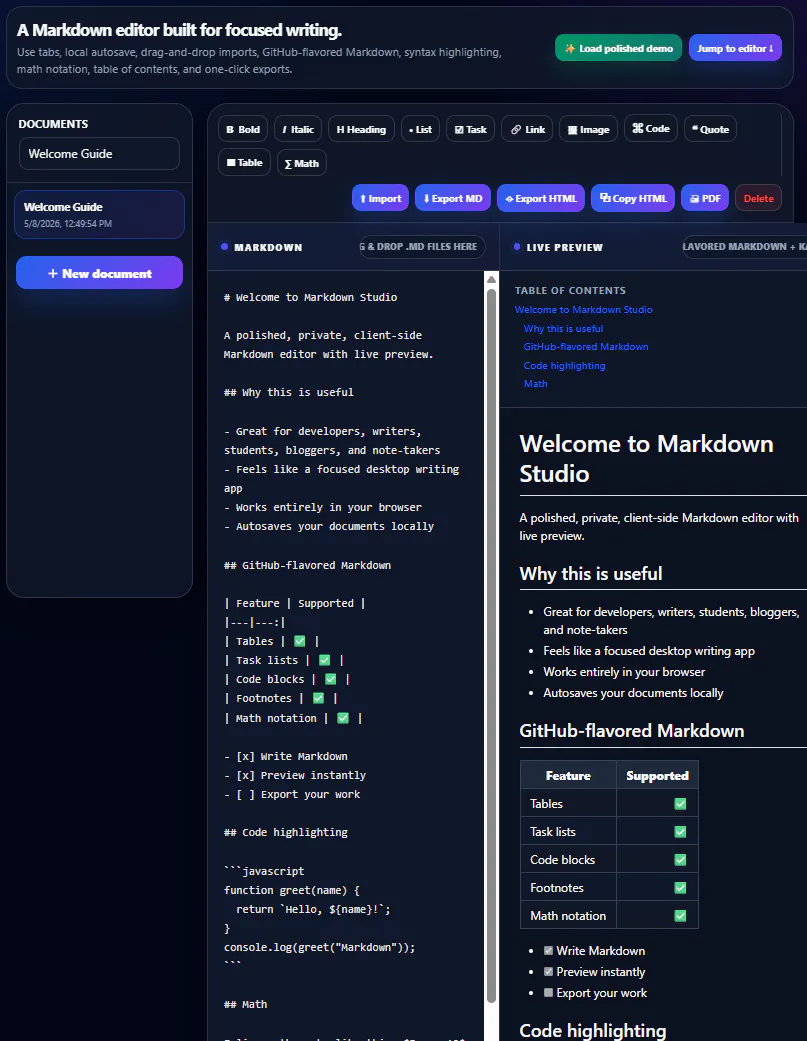This screenshot has height=1041, width=807.
Task: Click the LIVE PREVIEW pane header label
Action: tap(565, 247)
